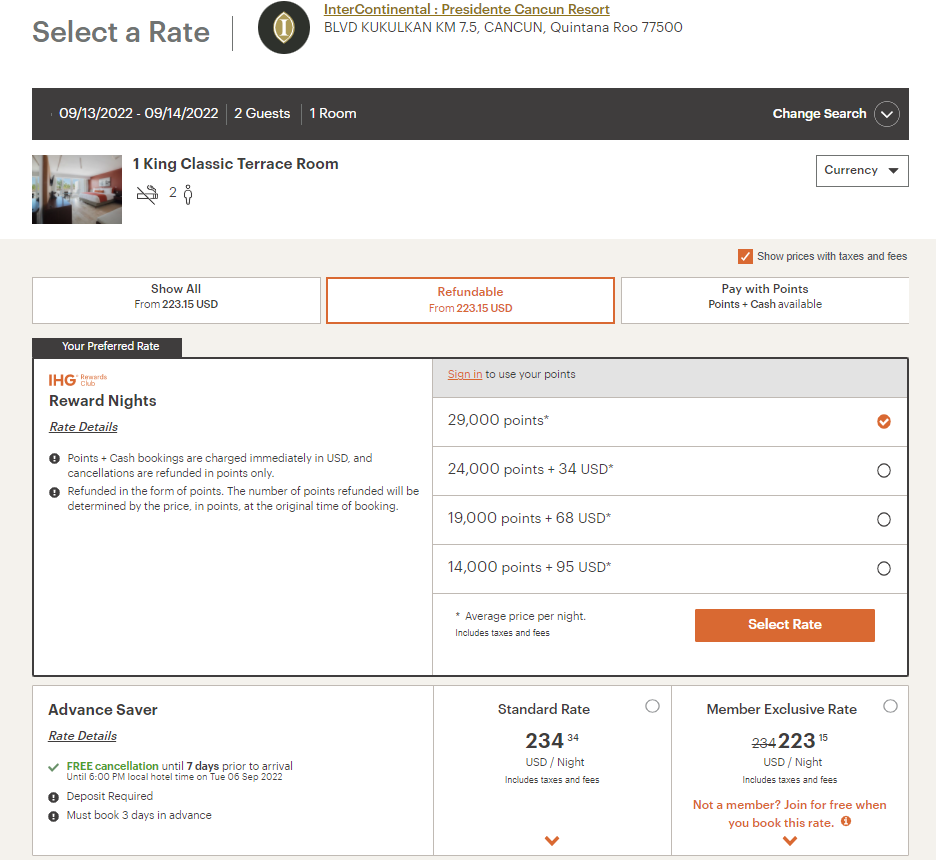
Task: Click the InterContinental hotel logo icon
Action: click(284, 27)
